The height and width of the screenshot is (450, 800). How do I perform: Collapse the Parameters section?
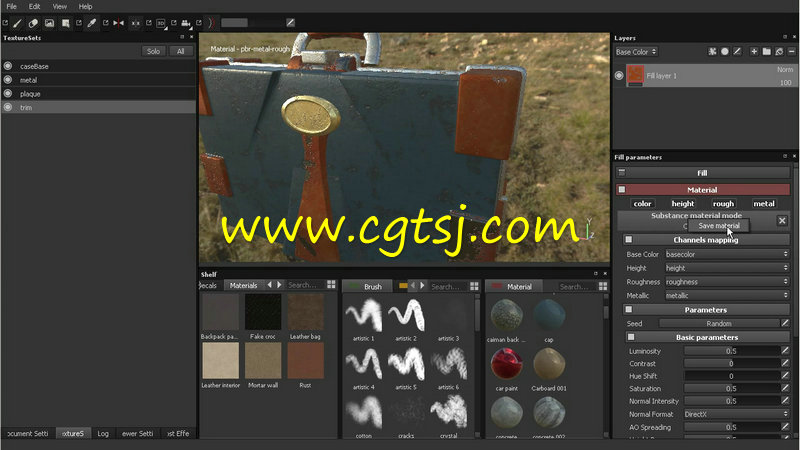coord(629,309)
